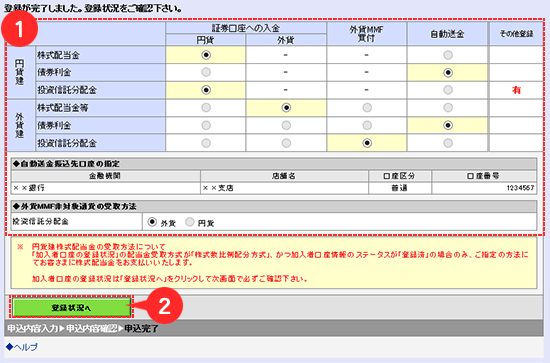Click the 店舗名 header cell

[284, 176]
